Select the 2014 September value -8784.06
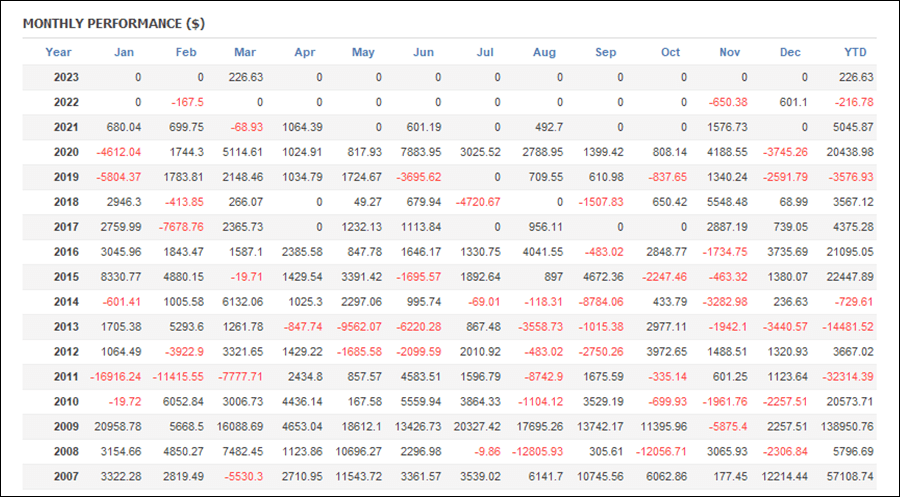The image size is (900, 497). (x=600, y=302)
